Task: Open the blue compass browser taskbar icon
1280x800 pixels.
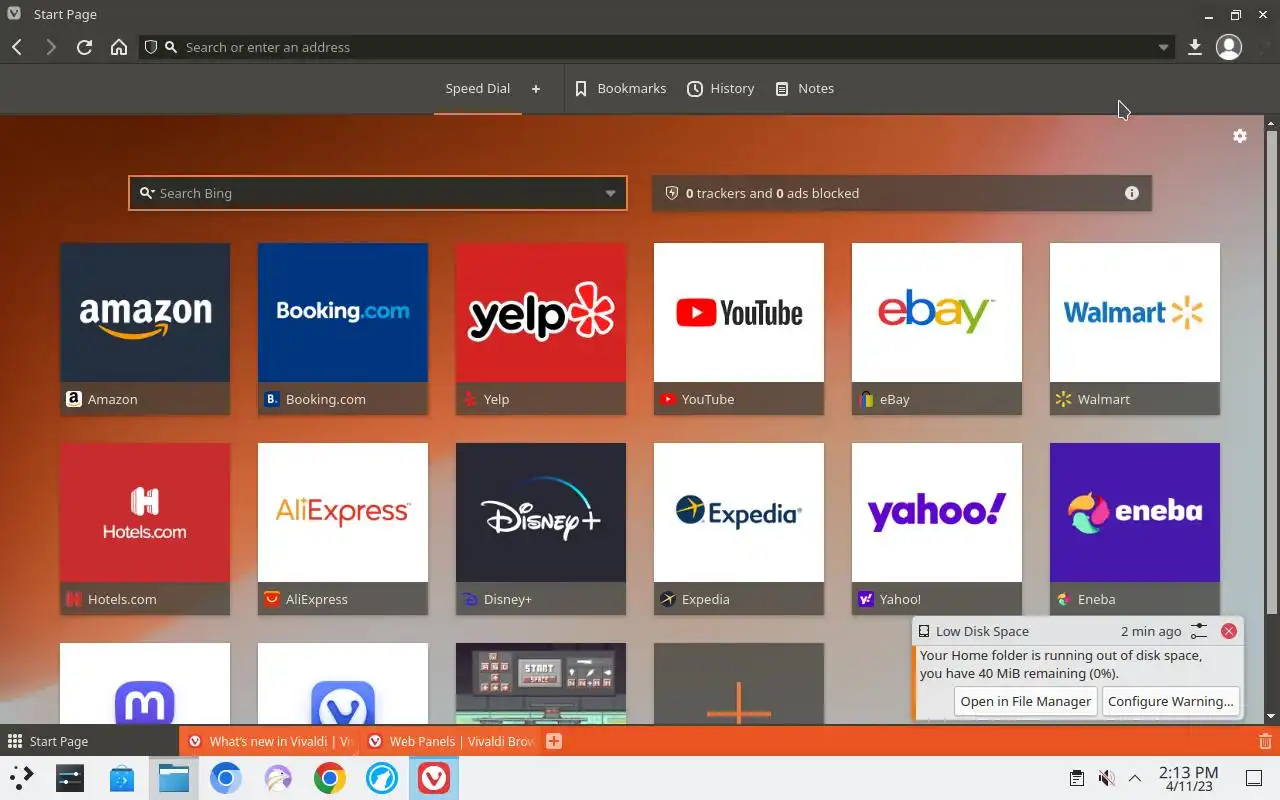Action: 382,778
